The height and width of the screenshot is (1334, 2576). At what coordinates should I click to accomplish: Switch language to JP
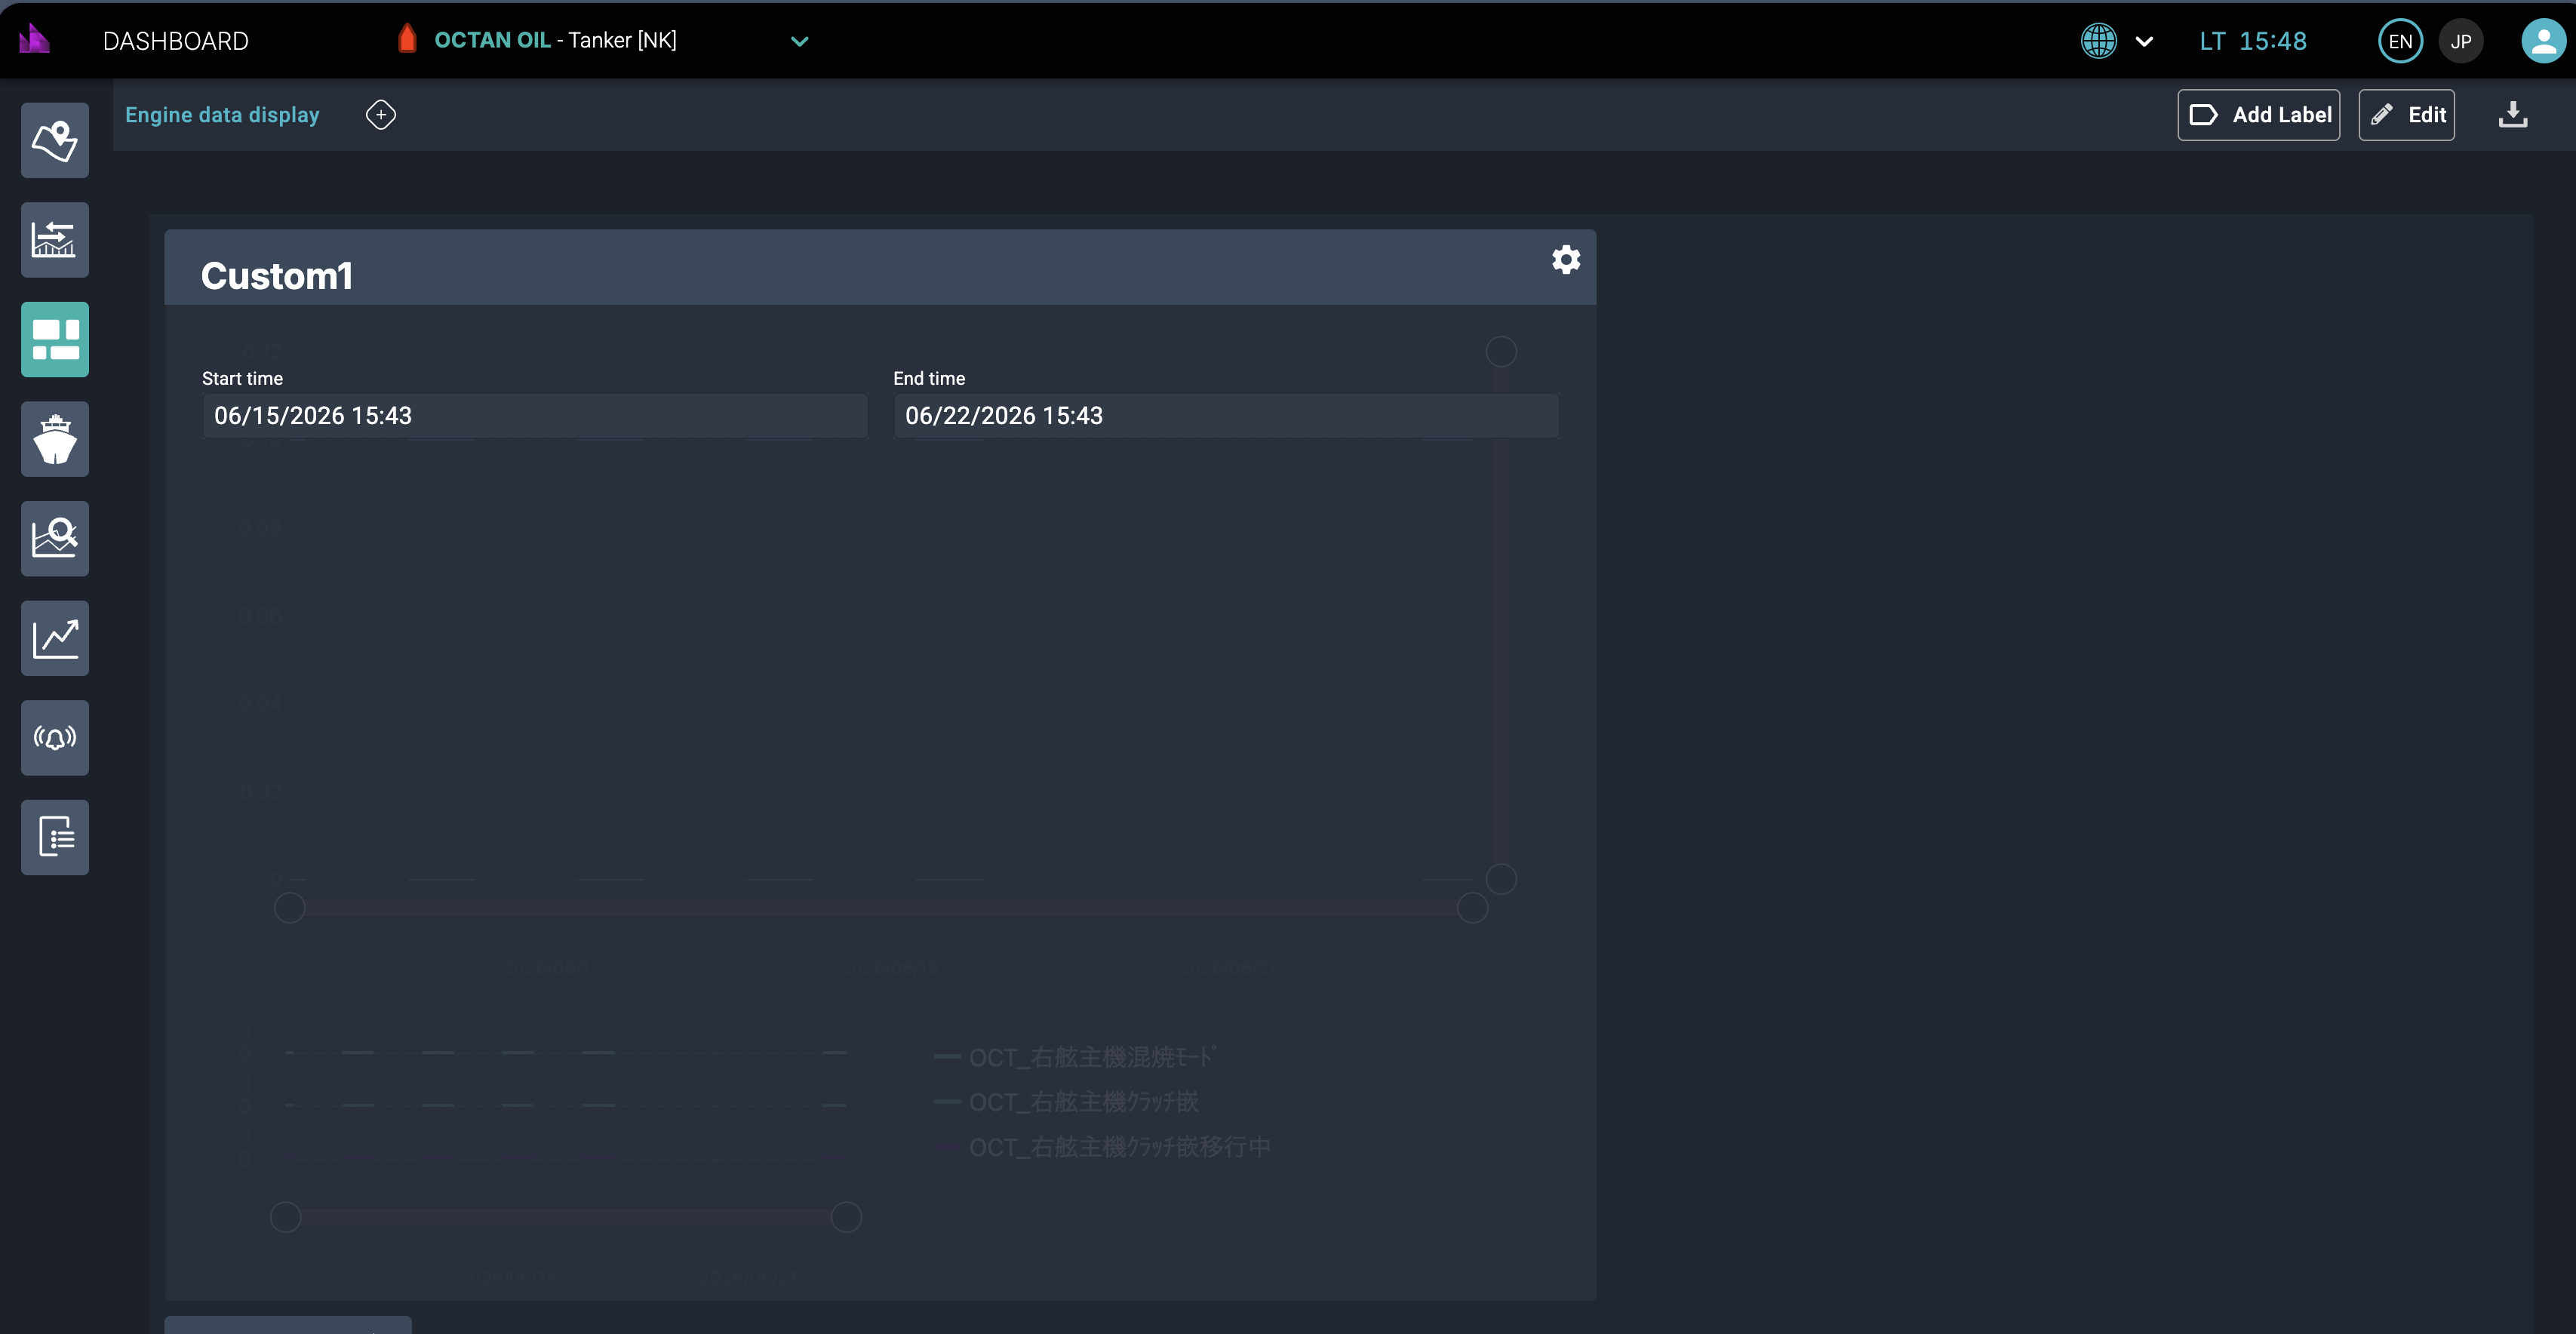[x=2461, y=41]
